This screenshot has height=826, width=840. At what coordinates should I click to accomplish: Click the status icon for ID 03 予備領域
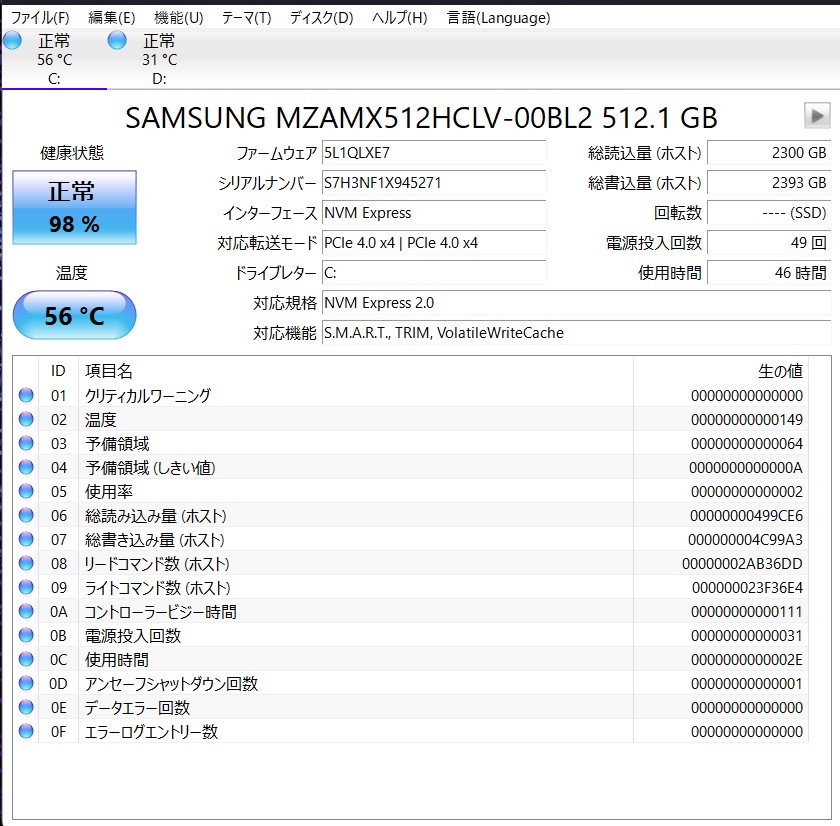pos(26,444)
